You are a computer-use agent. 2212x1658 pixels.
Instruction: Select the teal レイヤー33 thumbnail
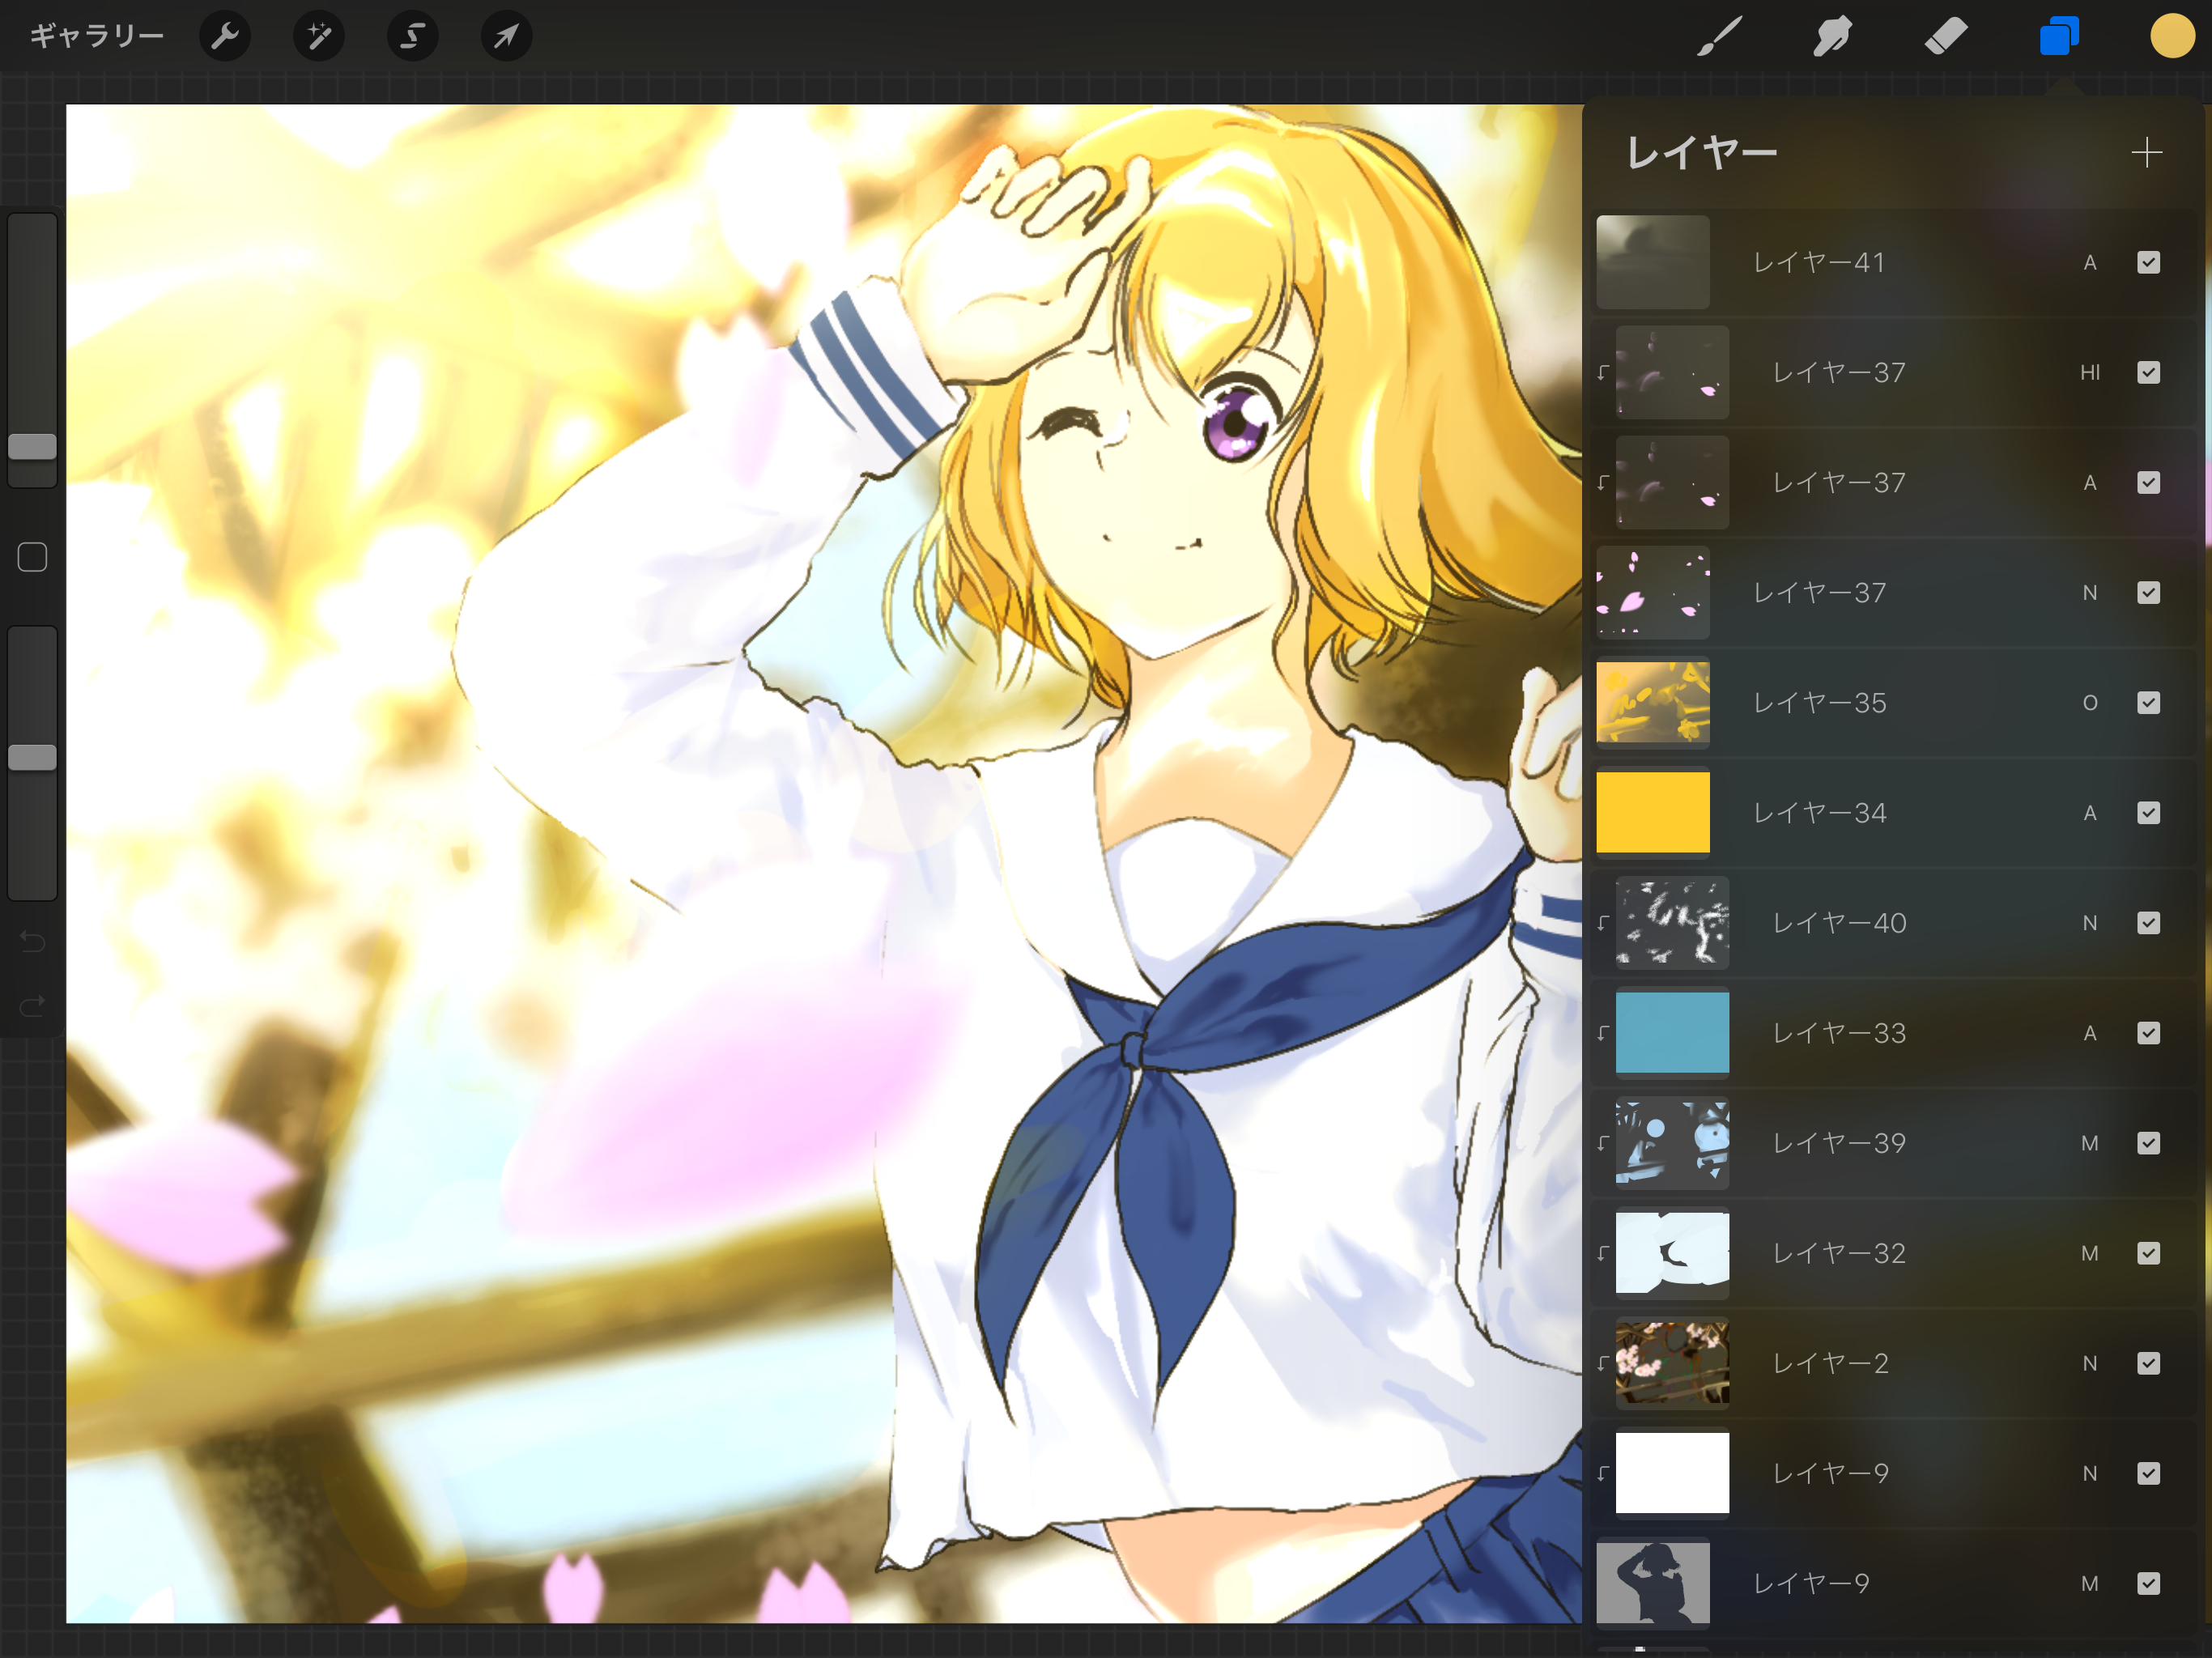point(1672,1032)
